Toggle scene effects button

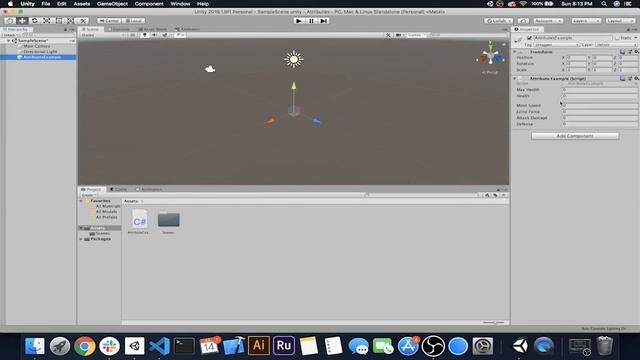pos(165,35)
